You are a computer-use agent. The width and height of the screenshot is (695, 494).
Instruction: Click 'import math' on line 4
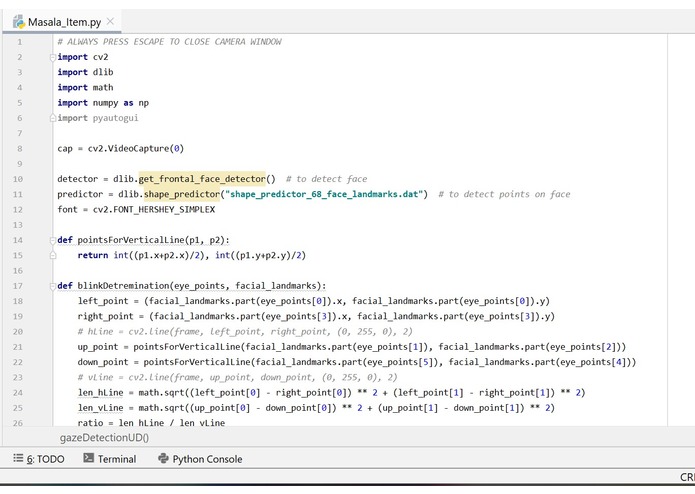pyautogui.click(x=85, y=88)
